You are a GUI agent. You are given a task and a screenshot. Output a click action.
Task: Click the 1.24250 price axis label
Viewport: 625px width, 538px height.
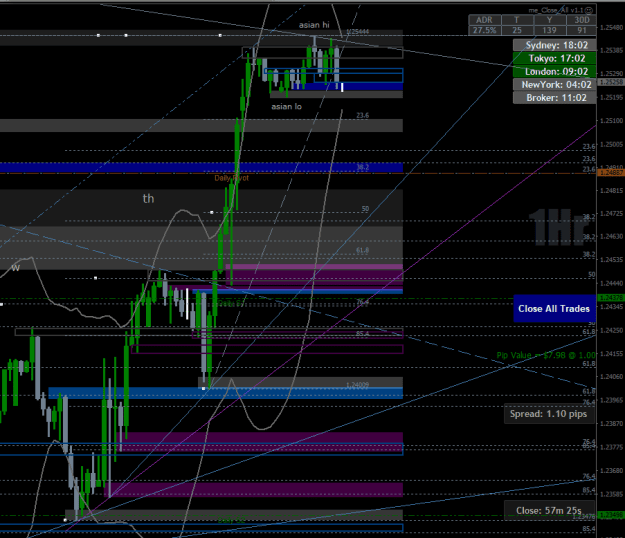coord(611,330)
